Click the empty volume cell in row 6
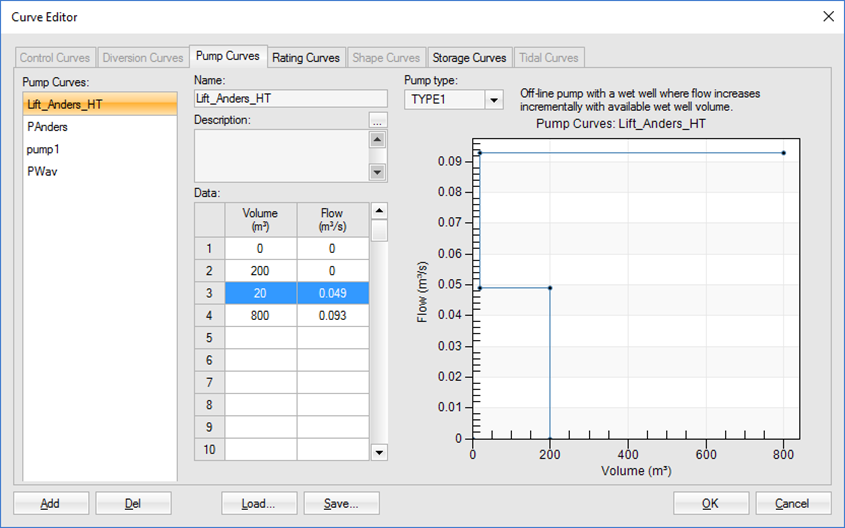Screen dimensions: 845x528 pyautogui.click(x=261, y=360)
